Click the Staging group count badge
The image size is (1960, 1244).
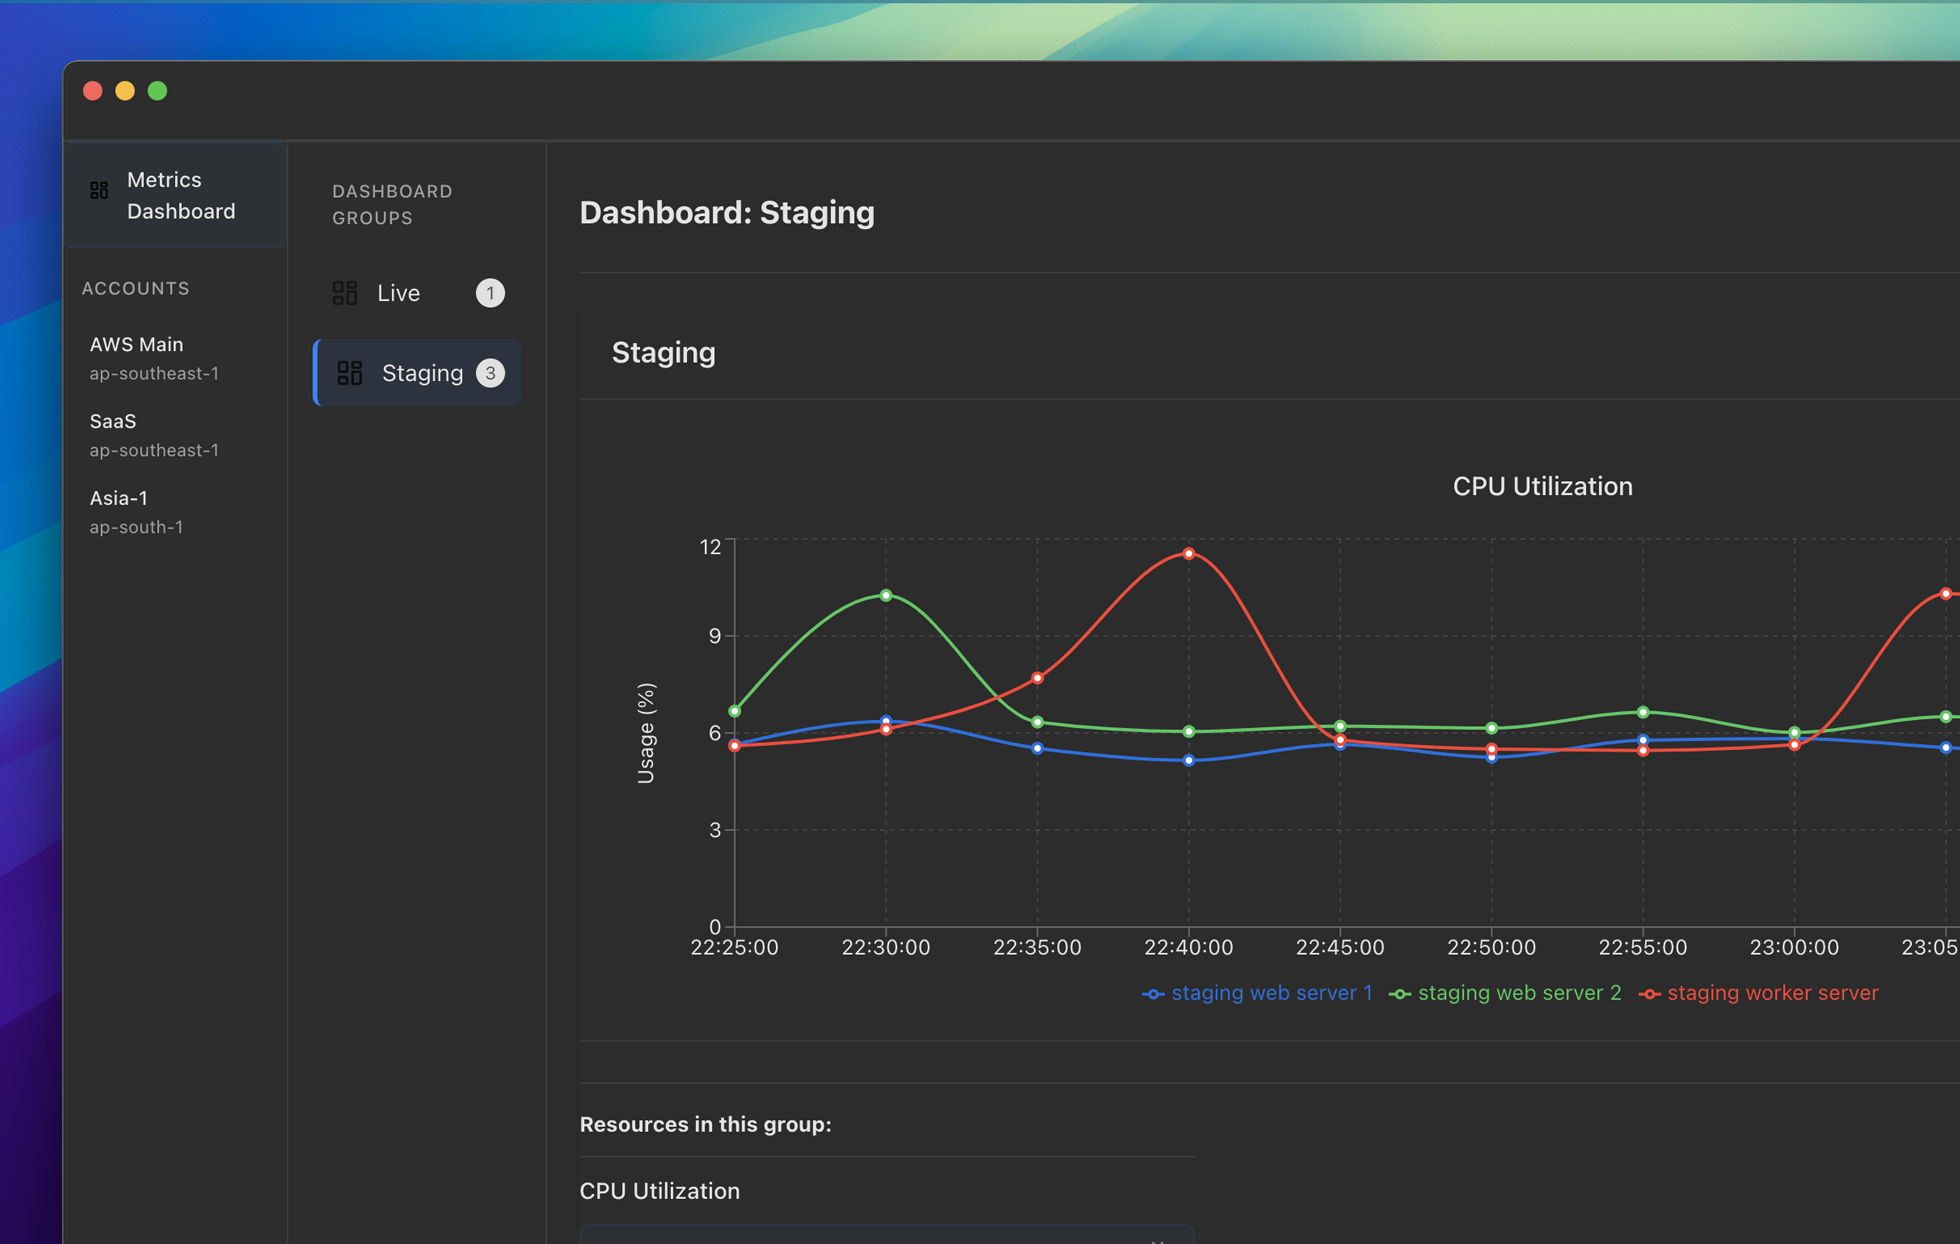coord(490,373)
